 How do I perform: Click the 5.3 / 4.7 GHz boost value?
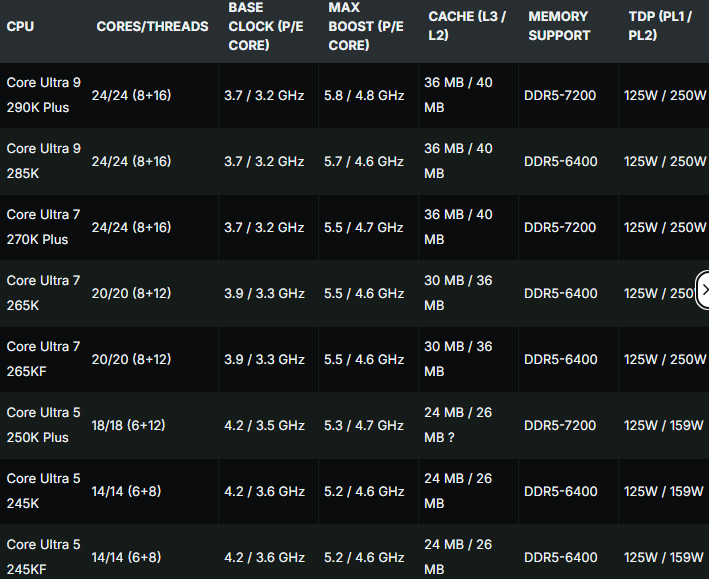364,425
